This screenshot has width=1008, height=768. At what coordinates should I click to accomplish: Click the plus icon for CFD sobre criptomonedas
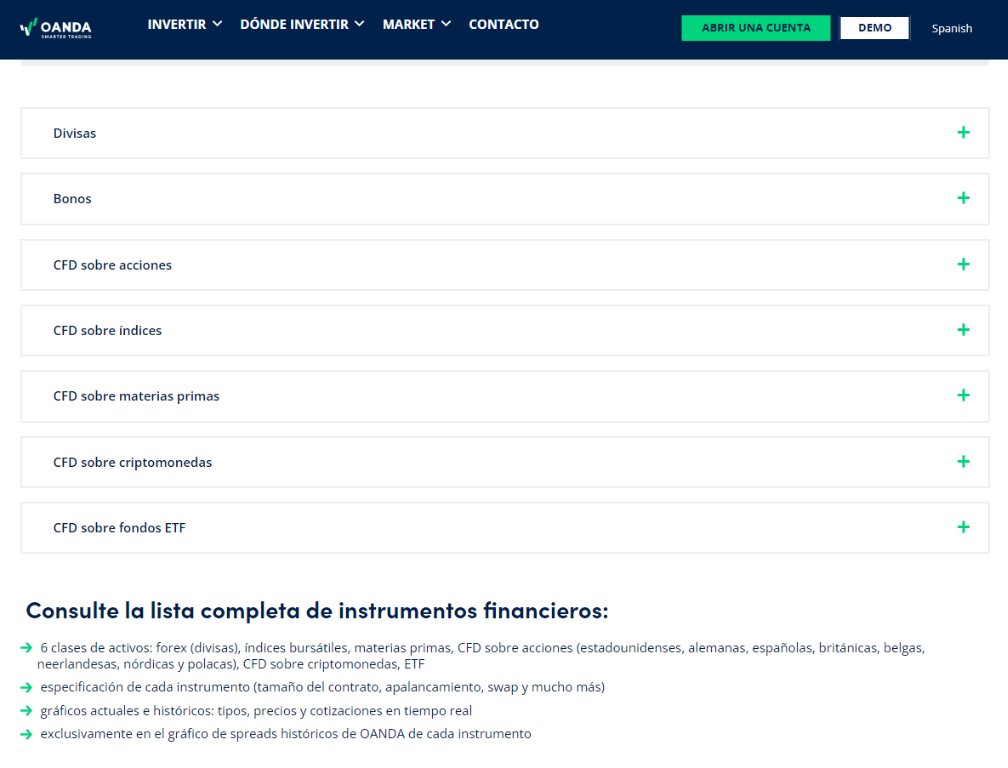coord(963,461)
